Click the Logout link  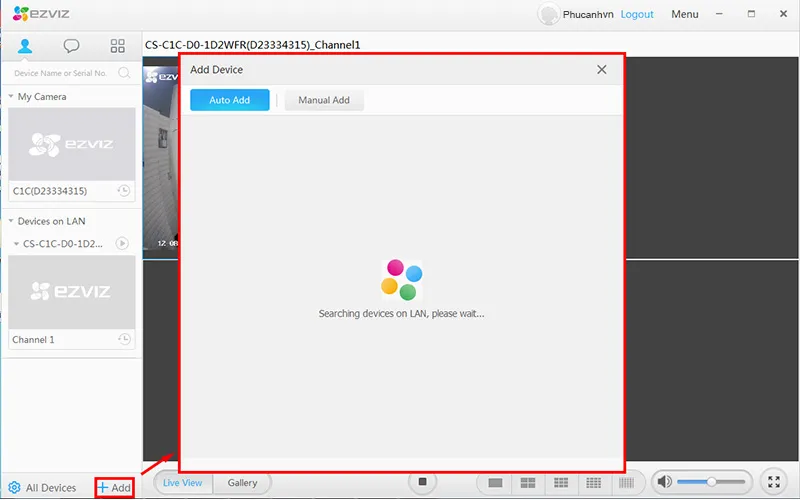click(637, 14)
